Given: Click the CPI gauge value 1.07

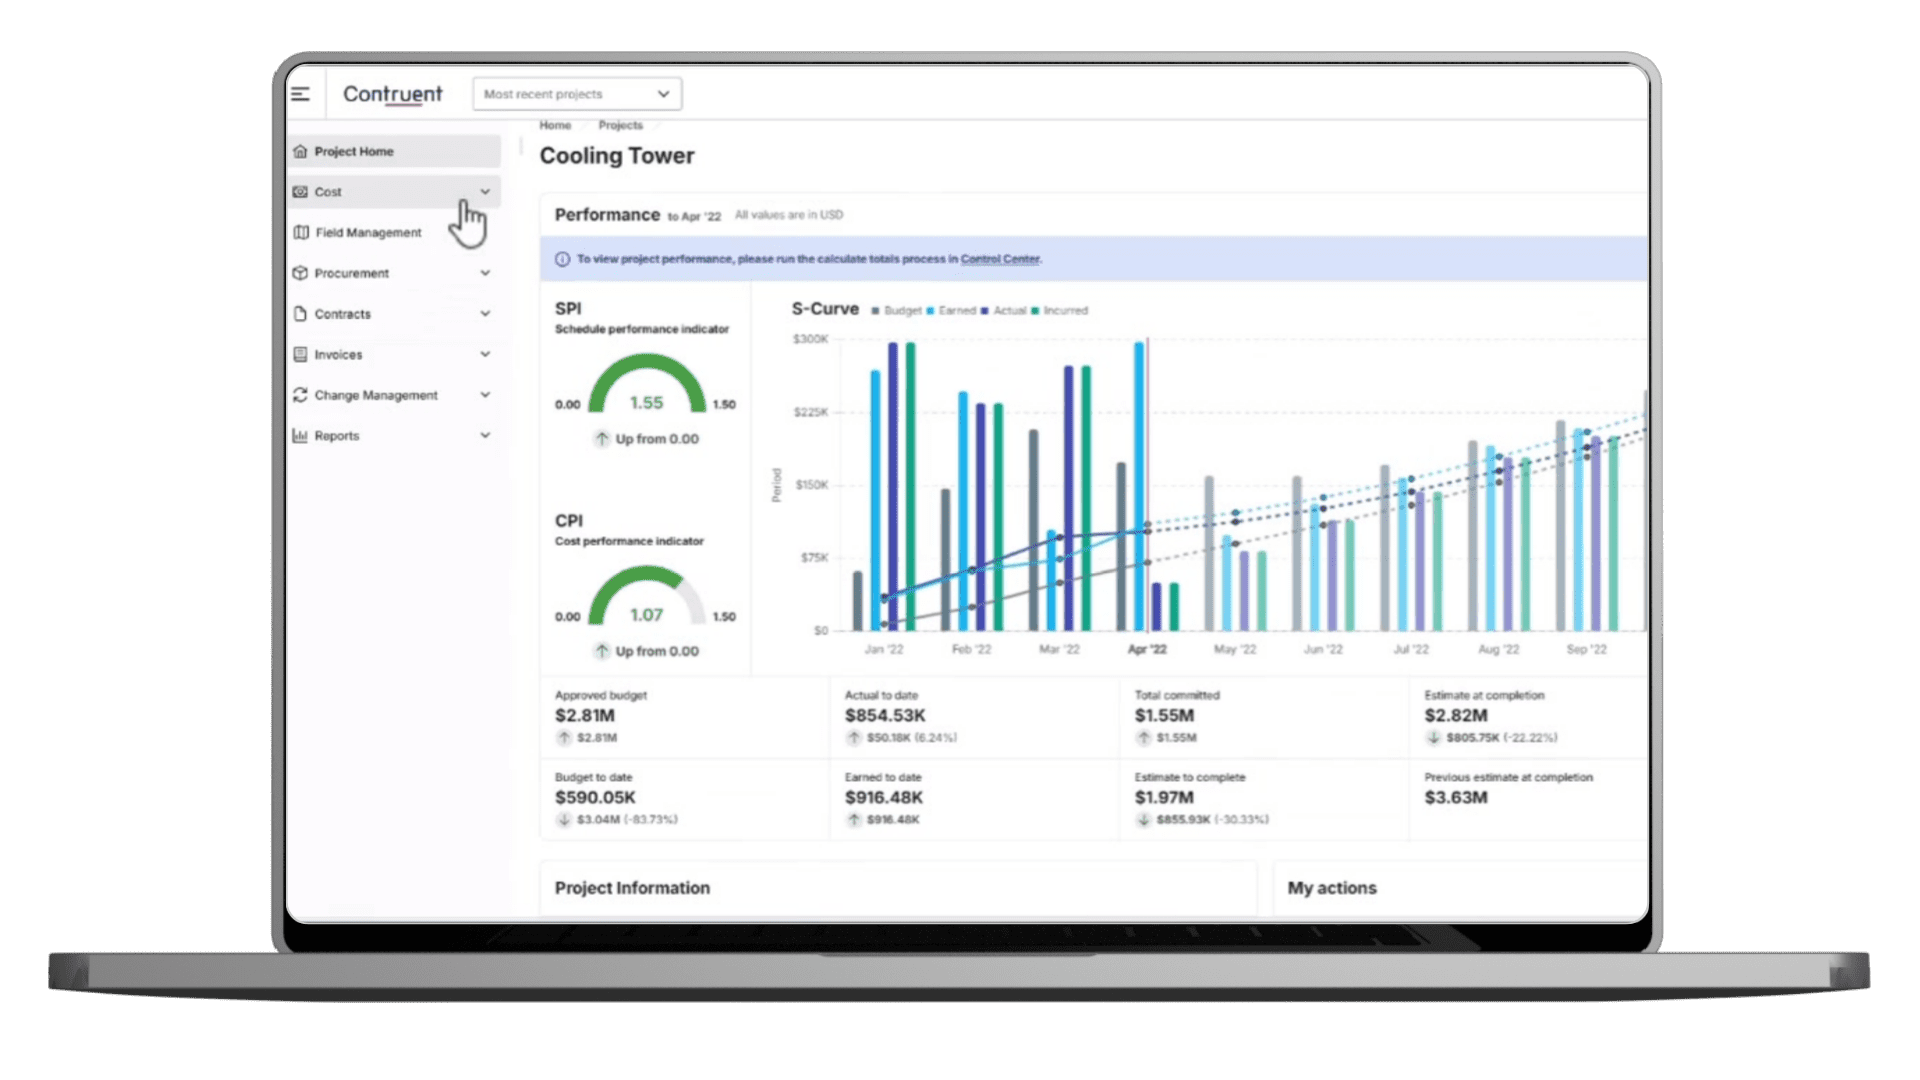Looking at the screenshot, I should click(x=646, y=615).
